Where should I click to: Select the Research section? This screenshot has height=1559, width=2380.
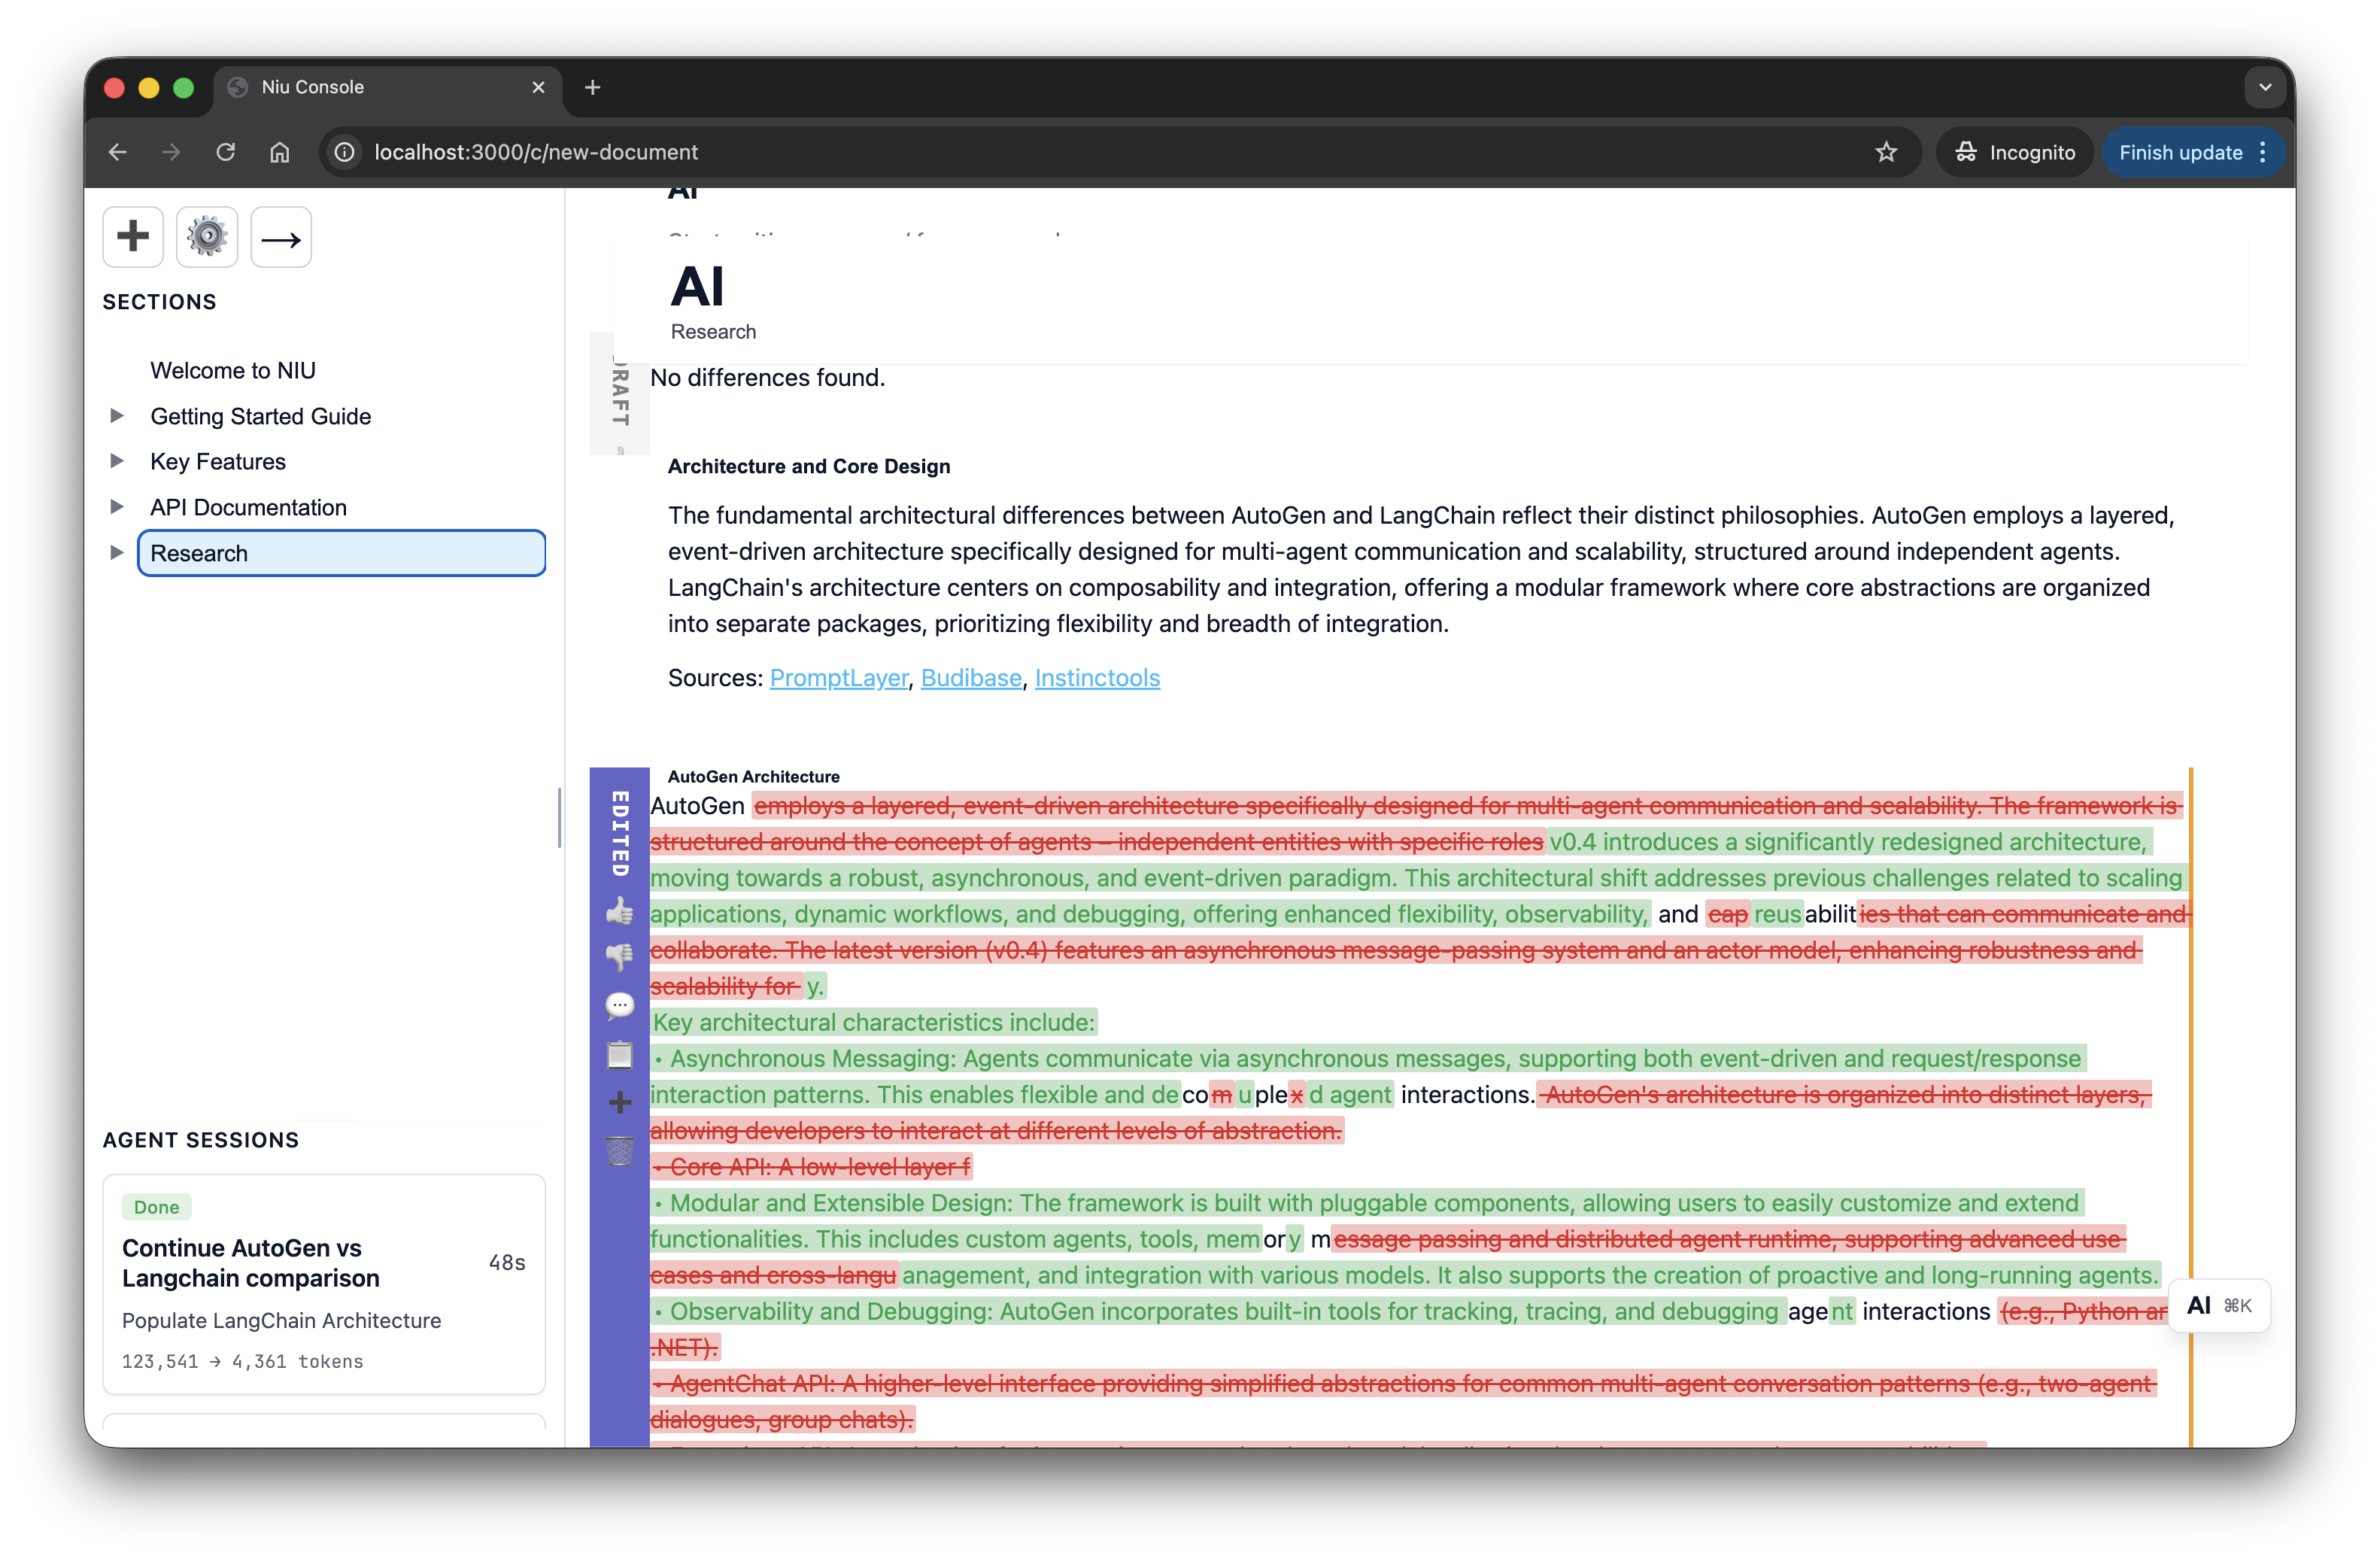[341, 553]
